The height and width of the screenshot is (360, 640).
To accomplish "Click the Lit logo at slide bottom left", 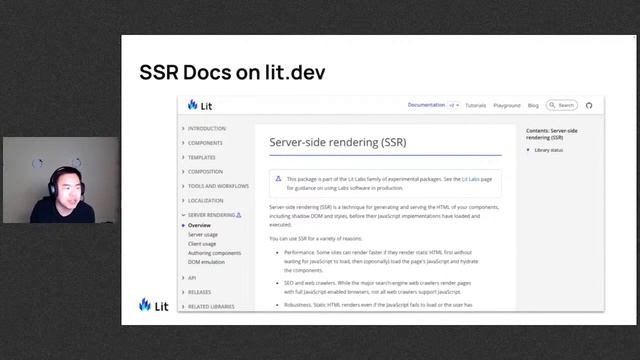I will (x=153, y=305).
